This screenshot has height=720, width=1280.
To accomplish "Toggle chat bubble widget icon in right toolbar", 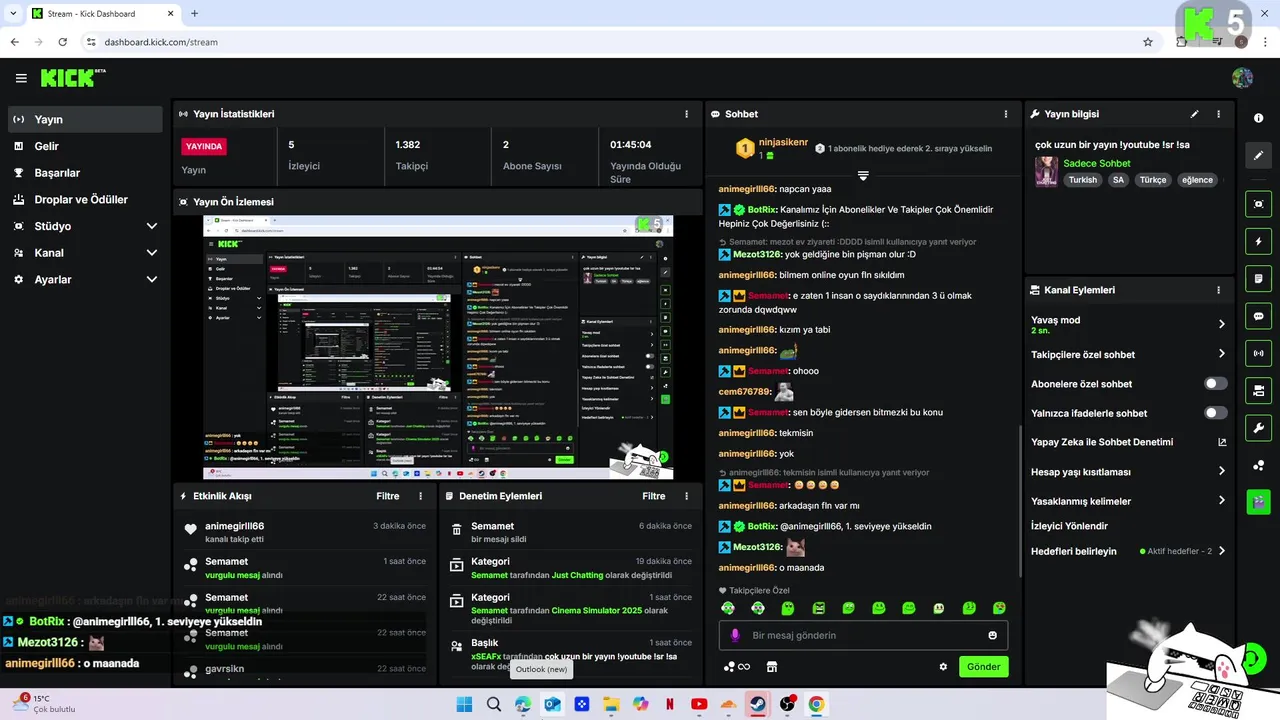I will [1258, 316].
